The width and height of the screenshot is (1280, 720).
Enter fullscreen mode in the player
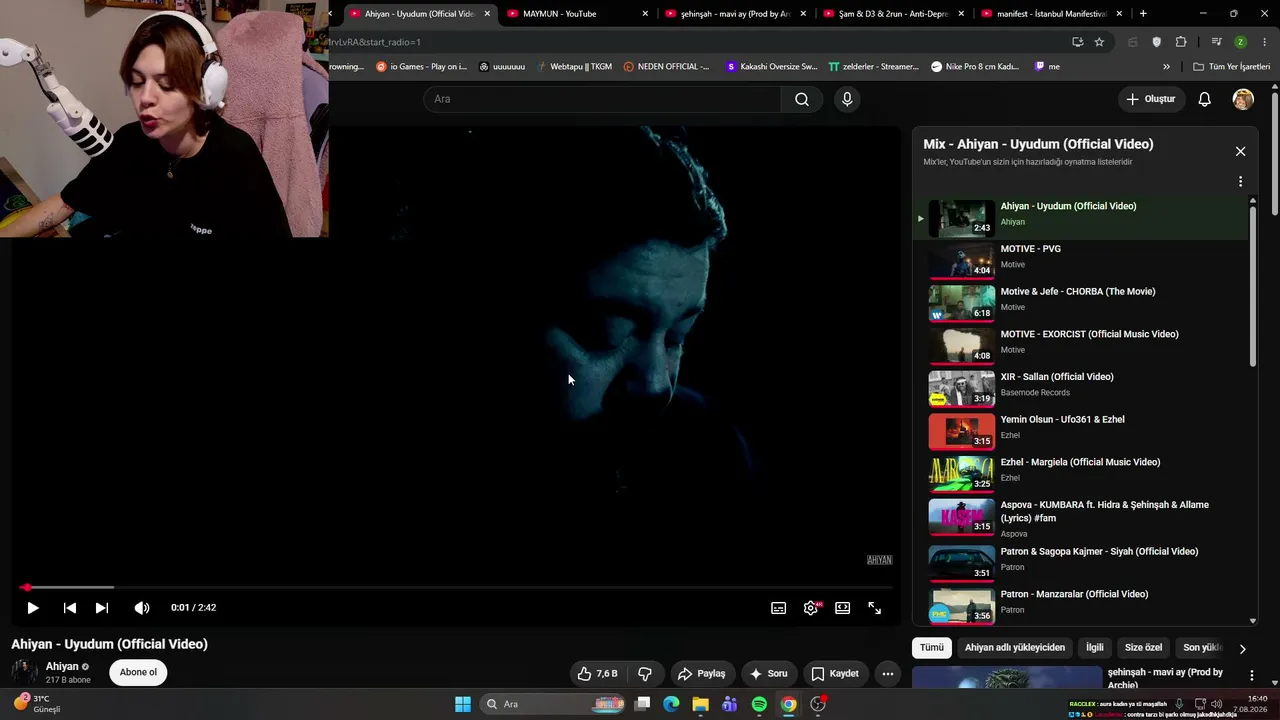(875, 608)
